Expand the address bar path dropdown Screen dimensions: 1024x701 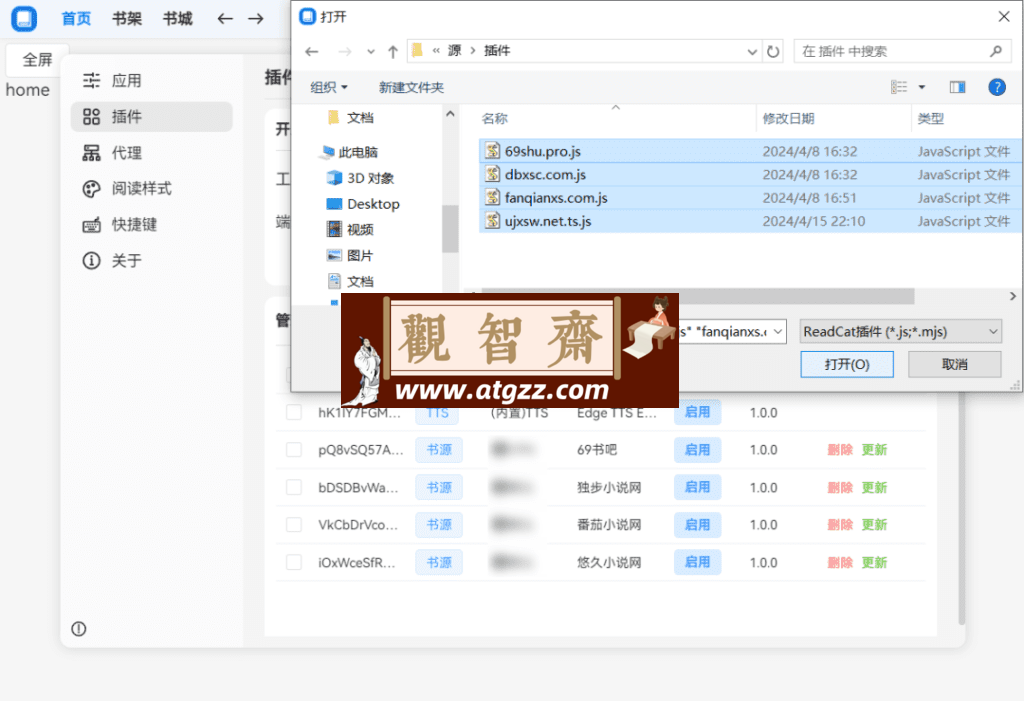(x=752, y=52)
